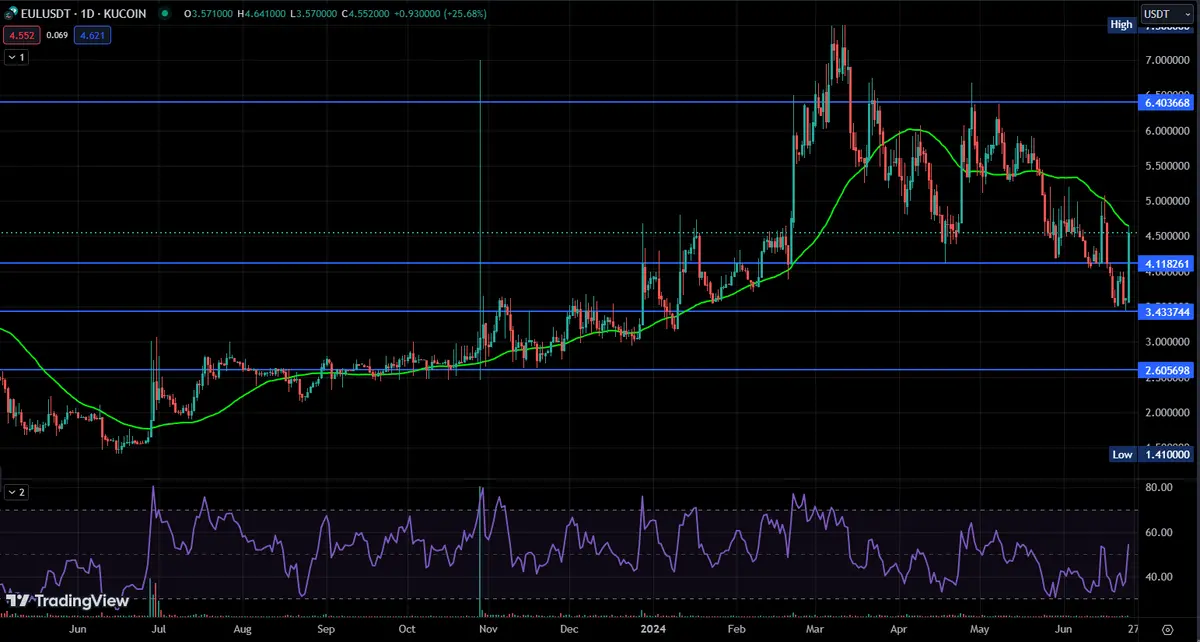The image size is (1200, 642).
Task: Click the 5.500000 price axis label
Action: (1166, 166)
